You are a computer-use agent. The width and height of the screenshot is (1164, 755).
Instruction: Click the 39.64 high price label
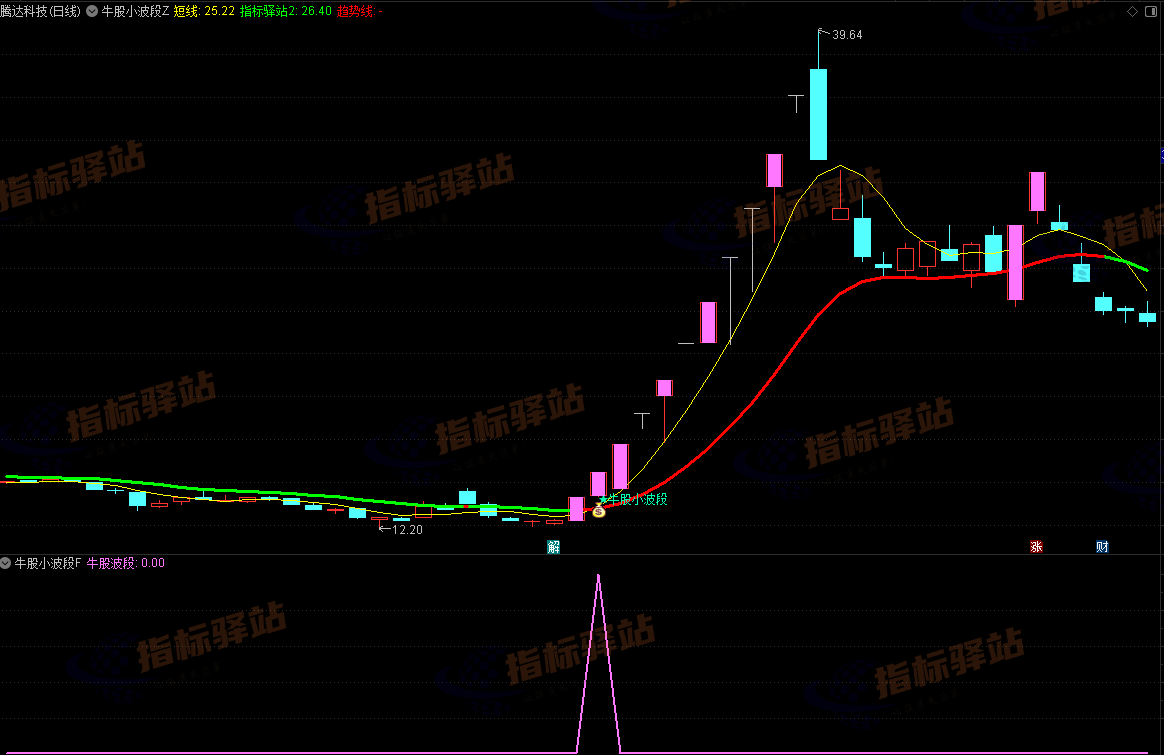(847, 35)
